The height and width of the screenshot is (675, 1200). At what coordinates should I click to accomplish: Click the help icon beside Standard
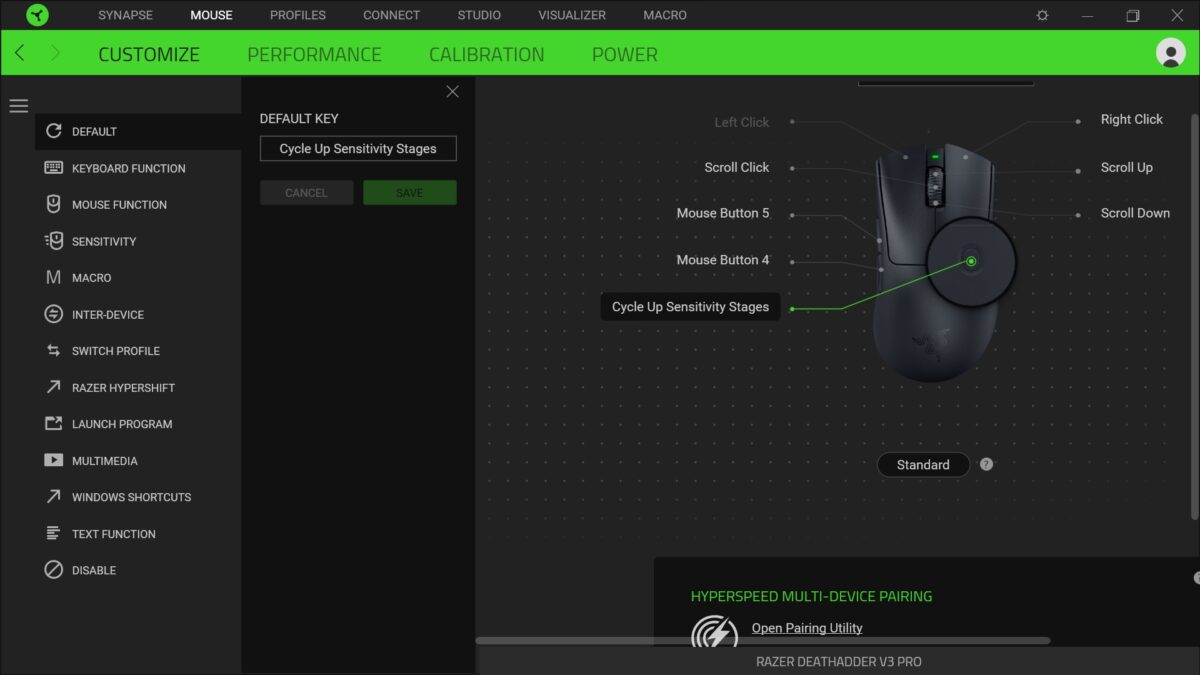[x=986, y=464]
